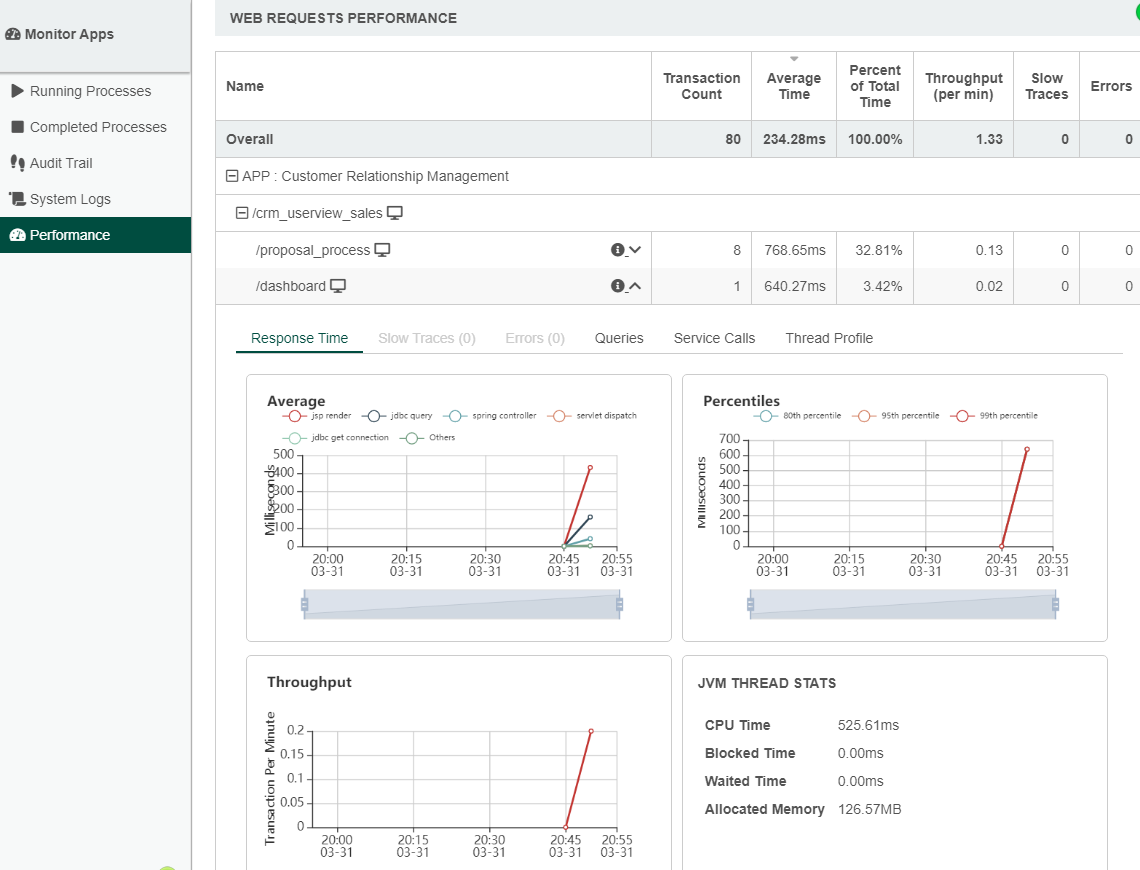
Task: Click the monitor icon next to /proposal_process
Action: 382,250
